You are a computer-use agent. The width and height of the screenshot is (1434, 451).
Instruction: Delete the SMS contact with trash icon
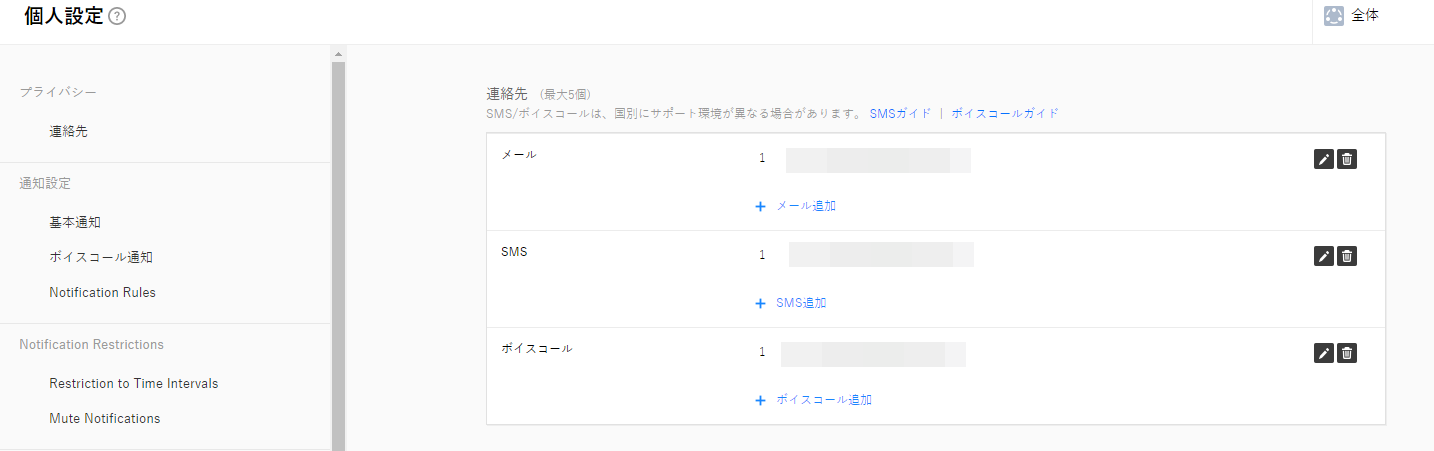1347,256
